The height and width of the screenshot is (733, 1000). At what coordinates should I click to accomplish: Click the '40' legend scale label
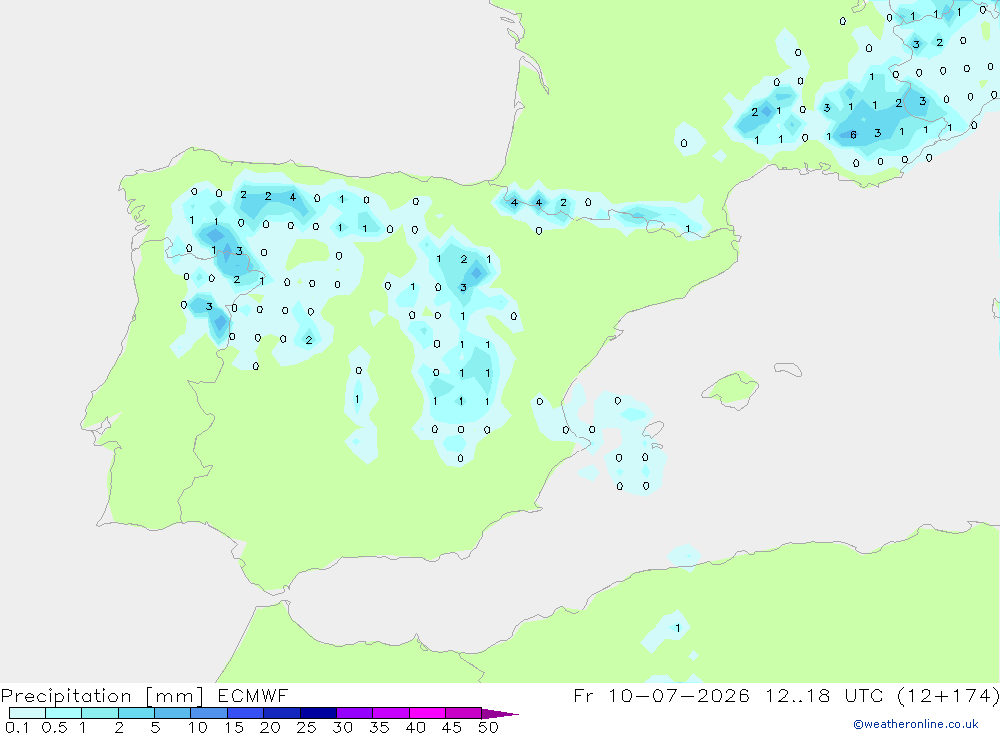415,727
